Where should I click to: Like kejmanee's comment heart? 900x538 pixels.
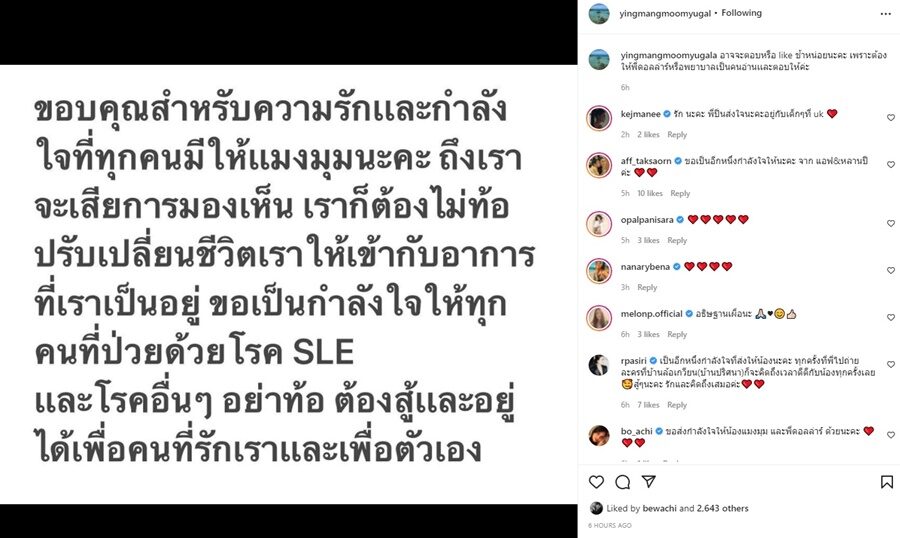[x=891, y=118]
